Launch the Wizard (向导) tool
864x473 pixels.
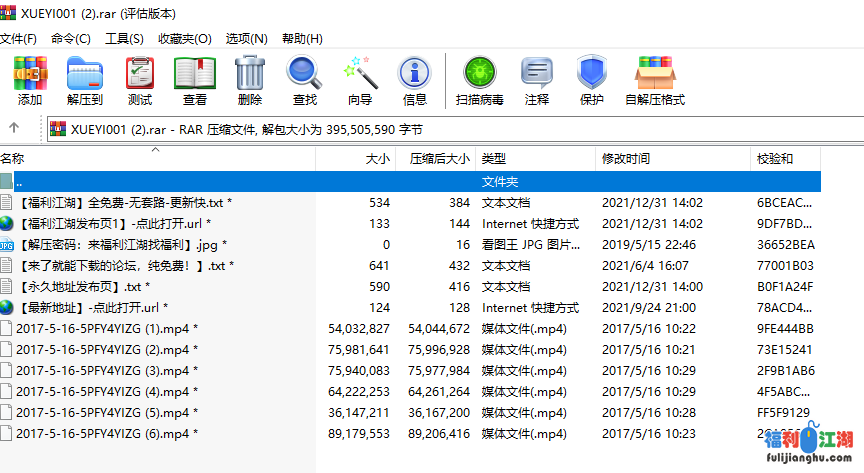[360, 81]
